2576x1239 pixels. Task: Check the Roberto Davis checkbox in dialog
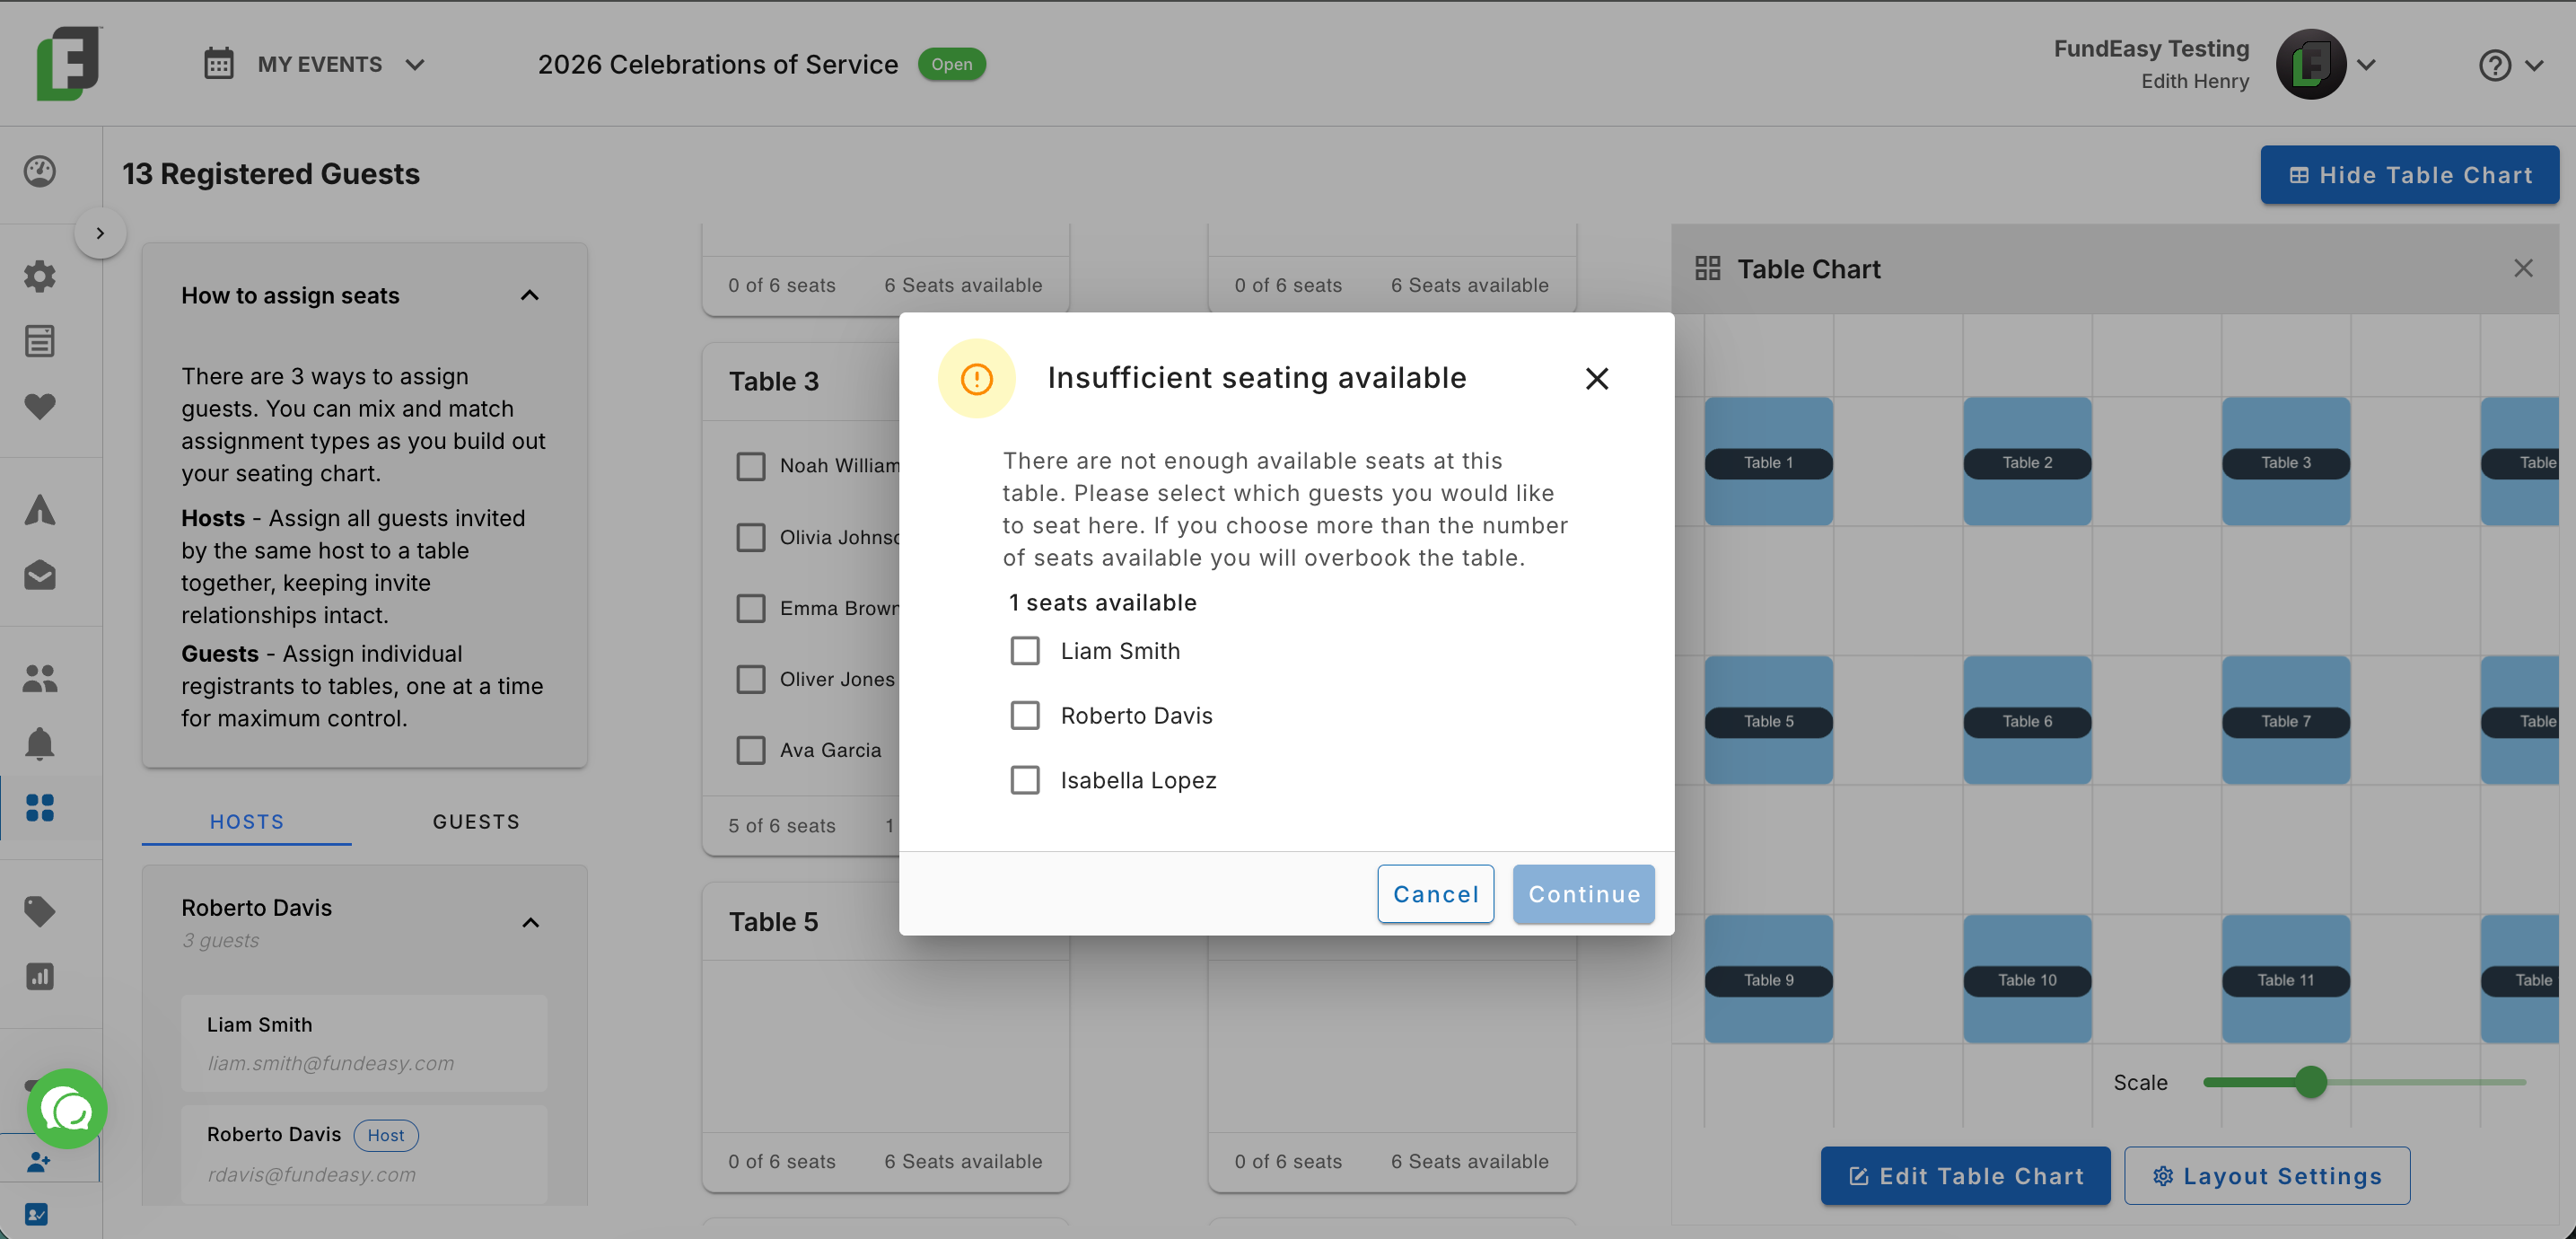pos(1025,716)
